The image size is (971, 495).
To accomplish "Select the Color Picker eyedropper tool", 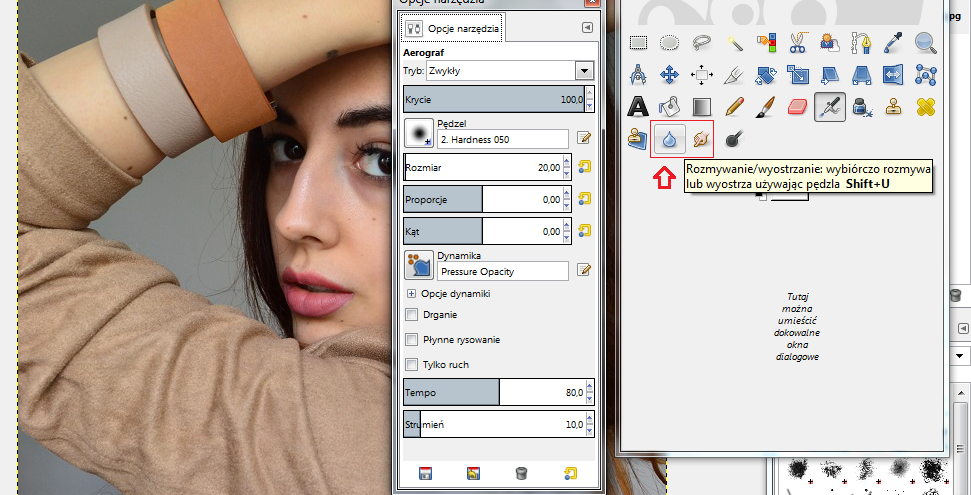I will click(894, 43).
